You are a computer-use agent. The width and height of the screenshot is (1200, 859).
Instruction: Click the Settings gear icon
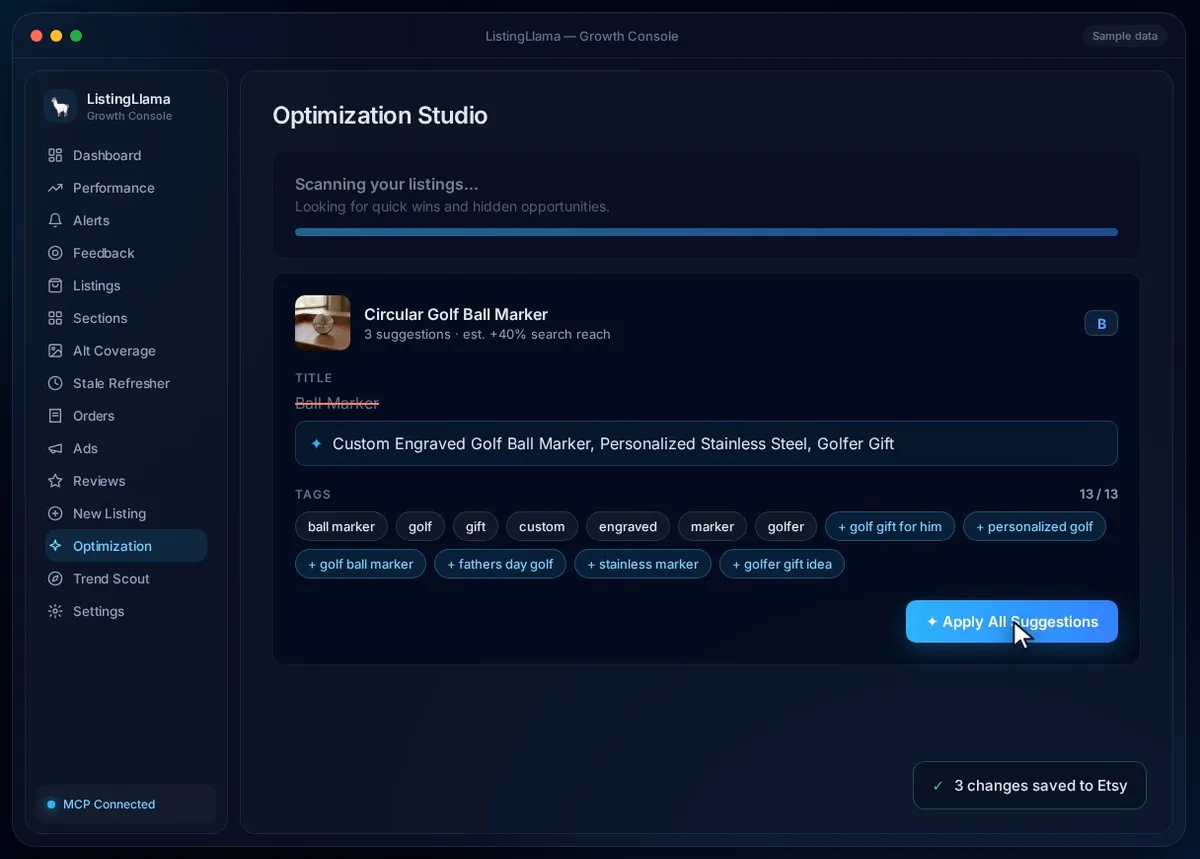55,611
